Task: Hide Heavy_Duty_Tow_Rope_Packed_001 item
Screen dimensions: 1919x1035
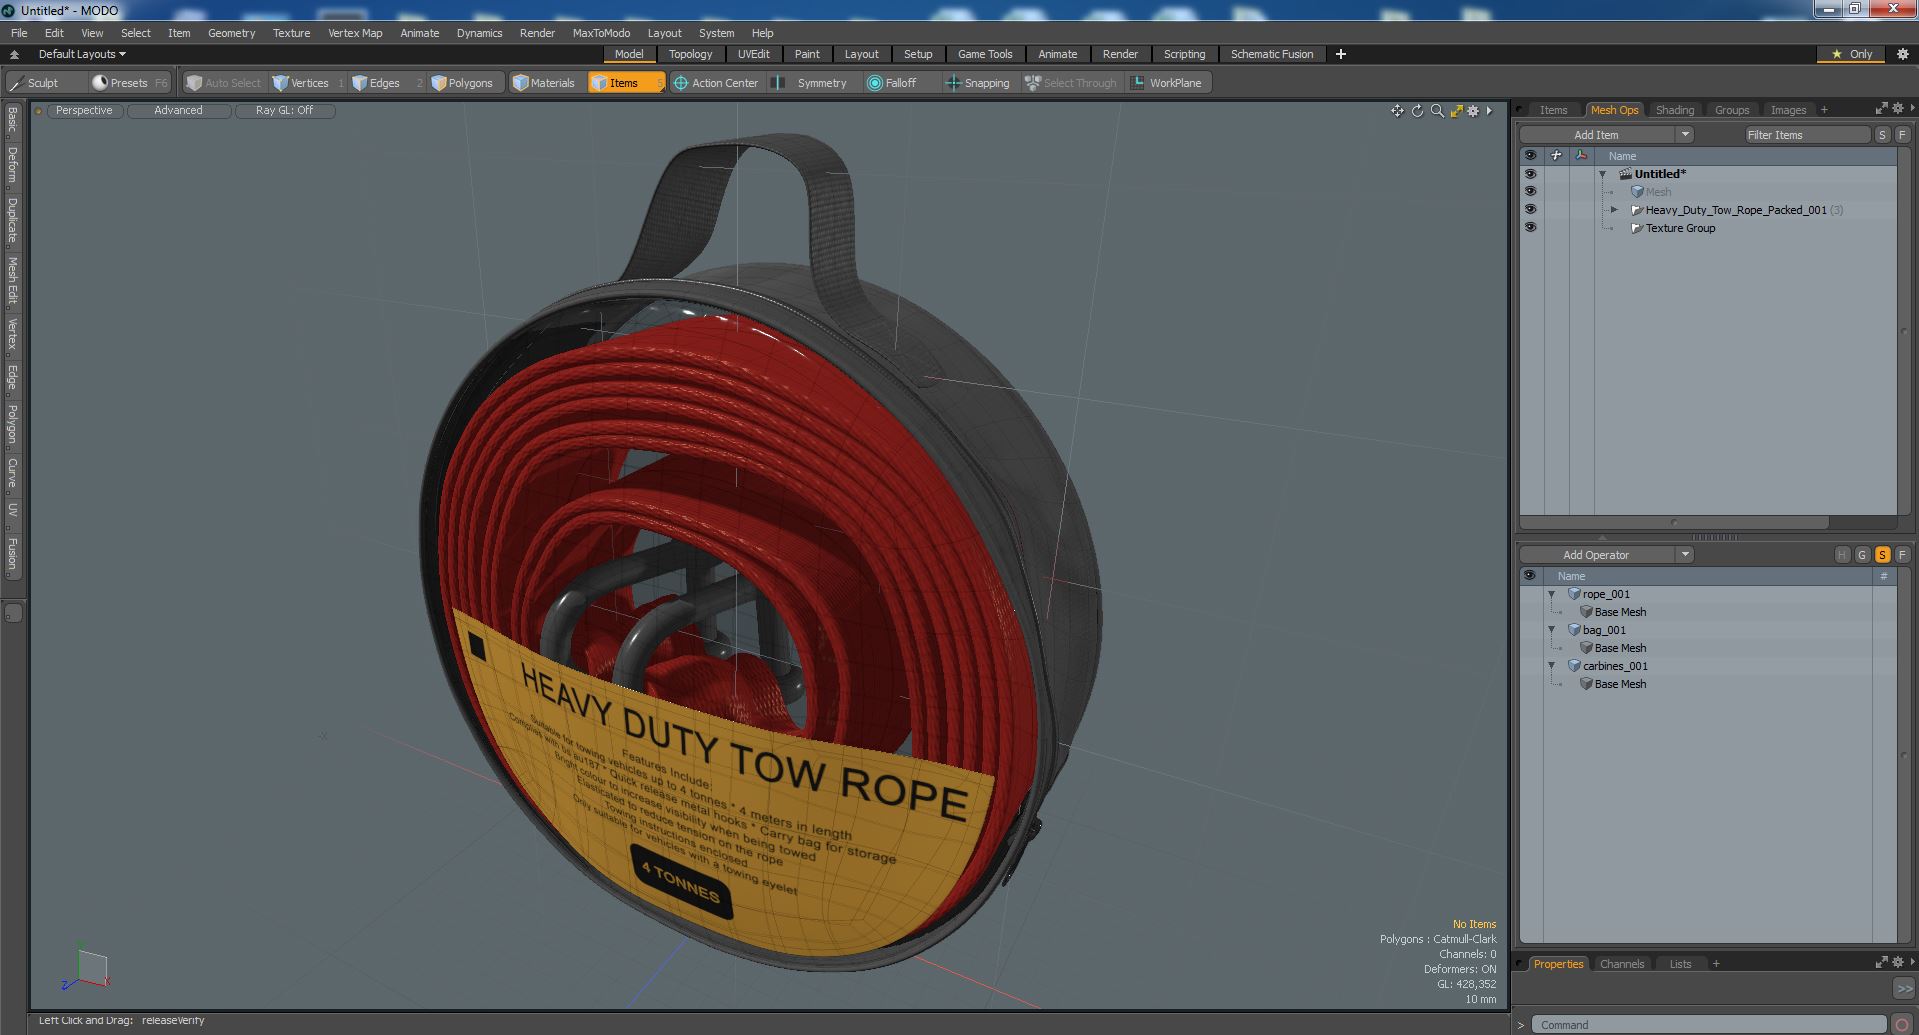Action: (1530, 210)
